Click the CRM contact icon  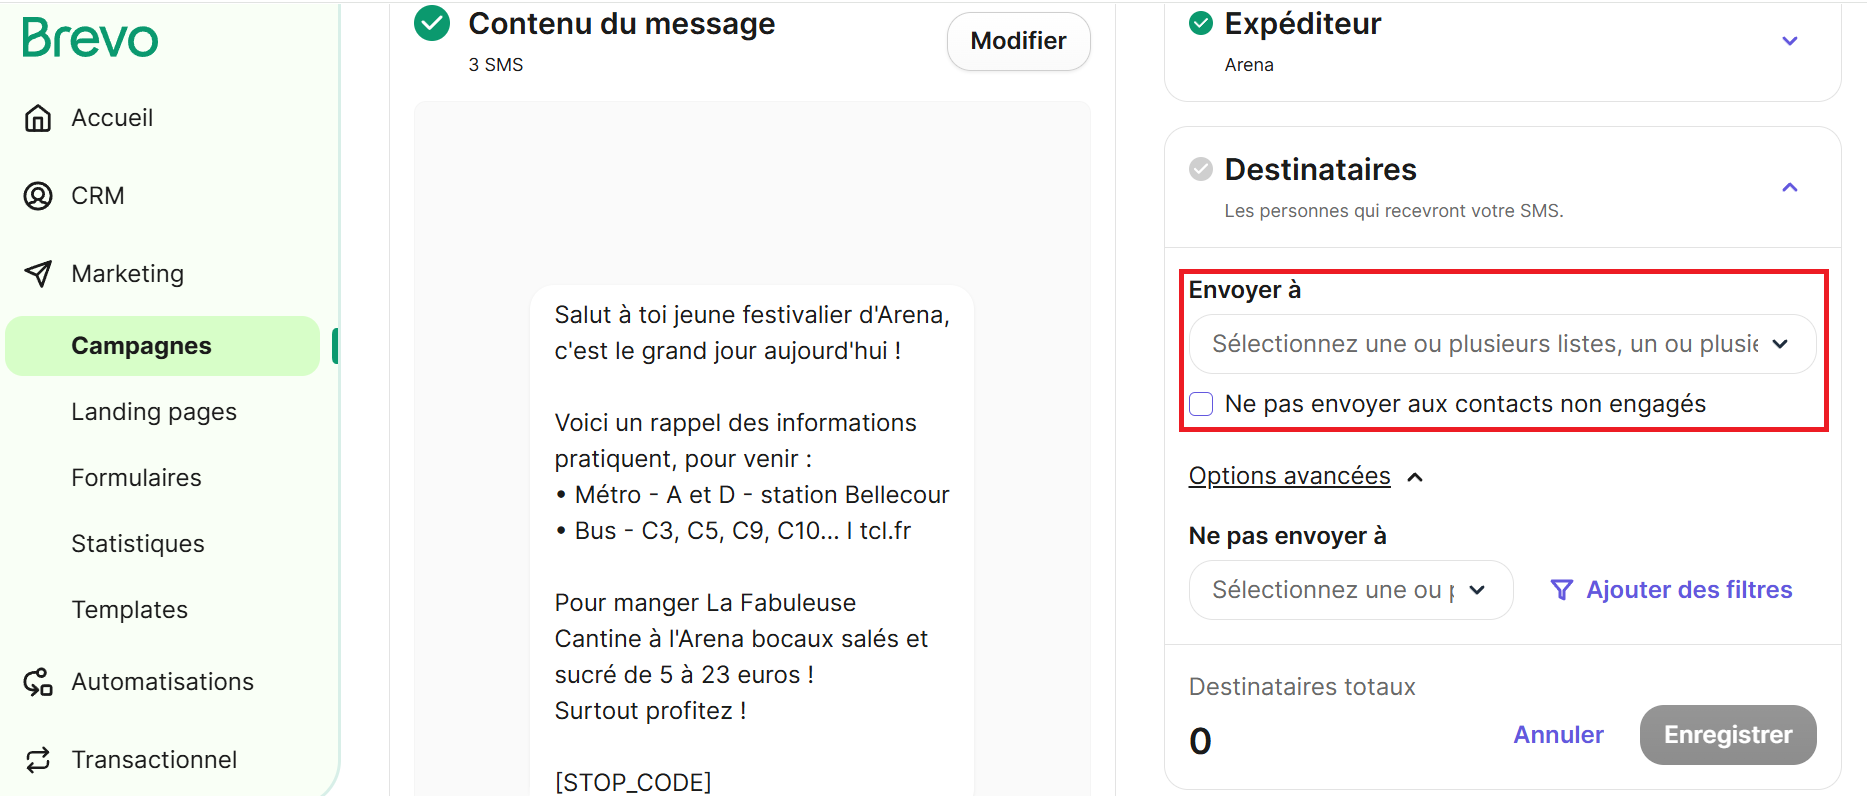(x=38, y=196)
